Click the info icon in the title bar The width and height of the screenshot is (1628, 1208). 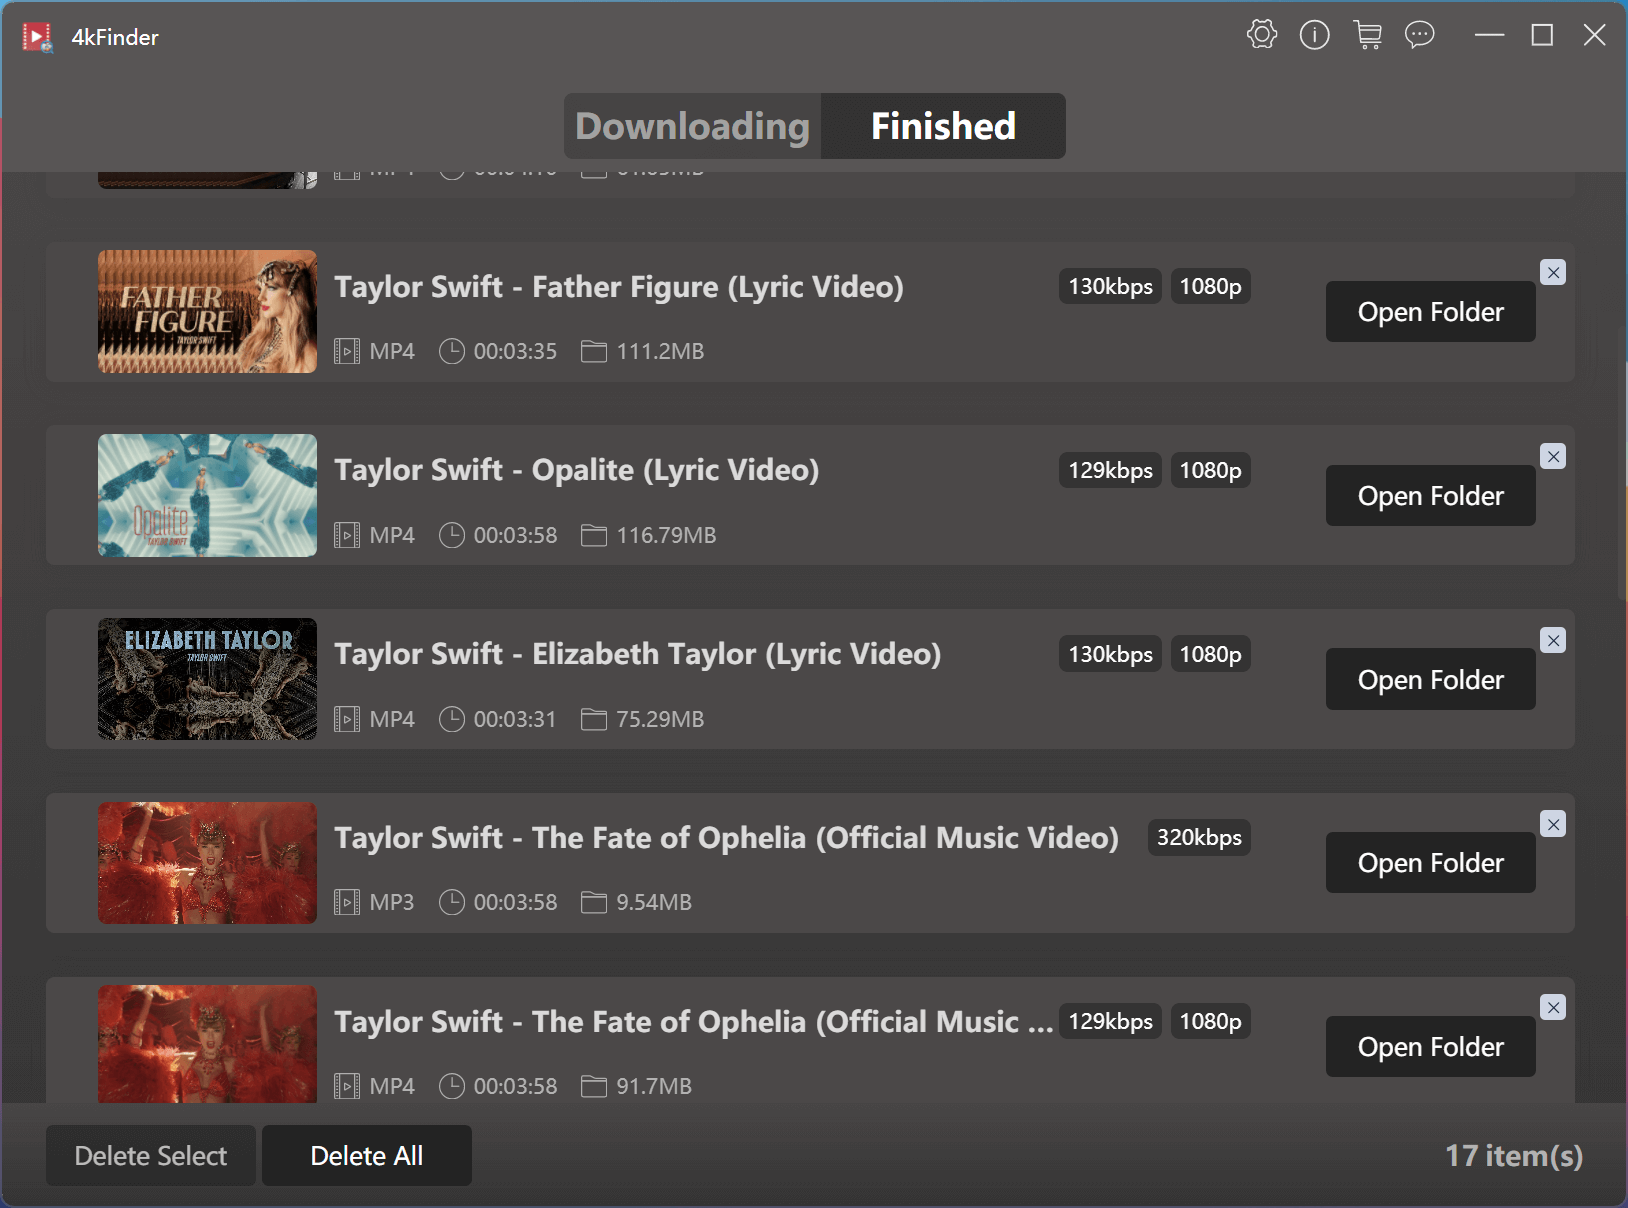click(x=1314, y=34)
